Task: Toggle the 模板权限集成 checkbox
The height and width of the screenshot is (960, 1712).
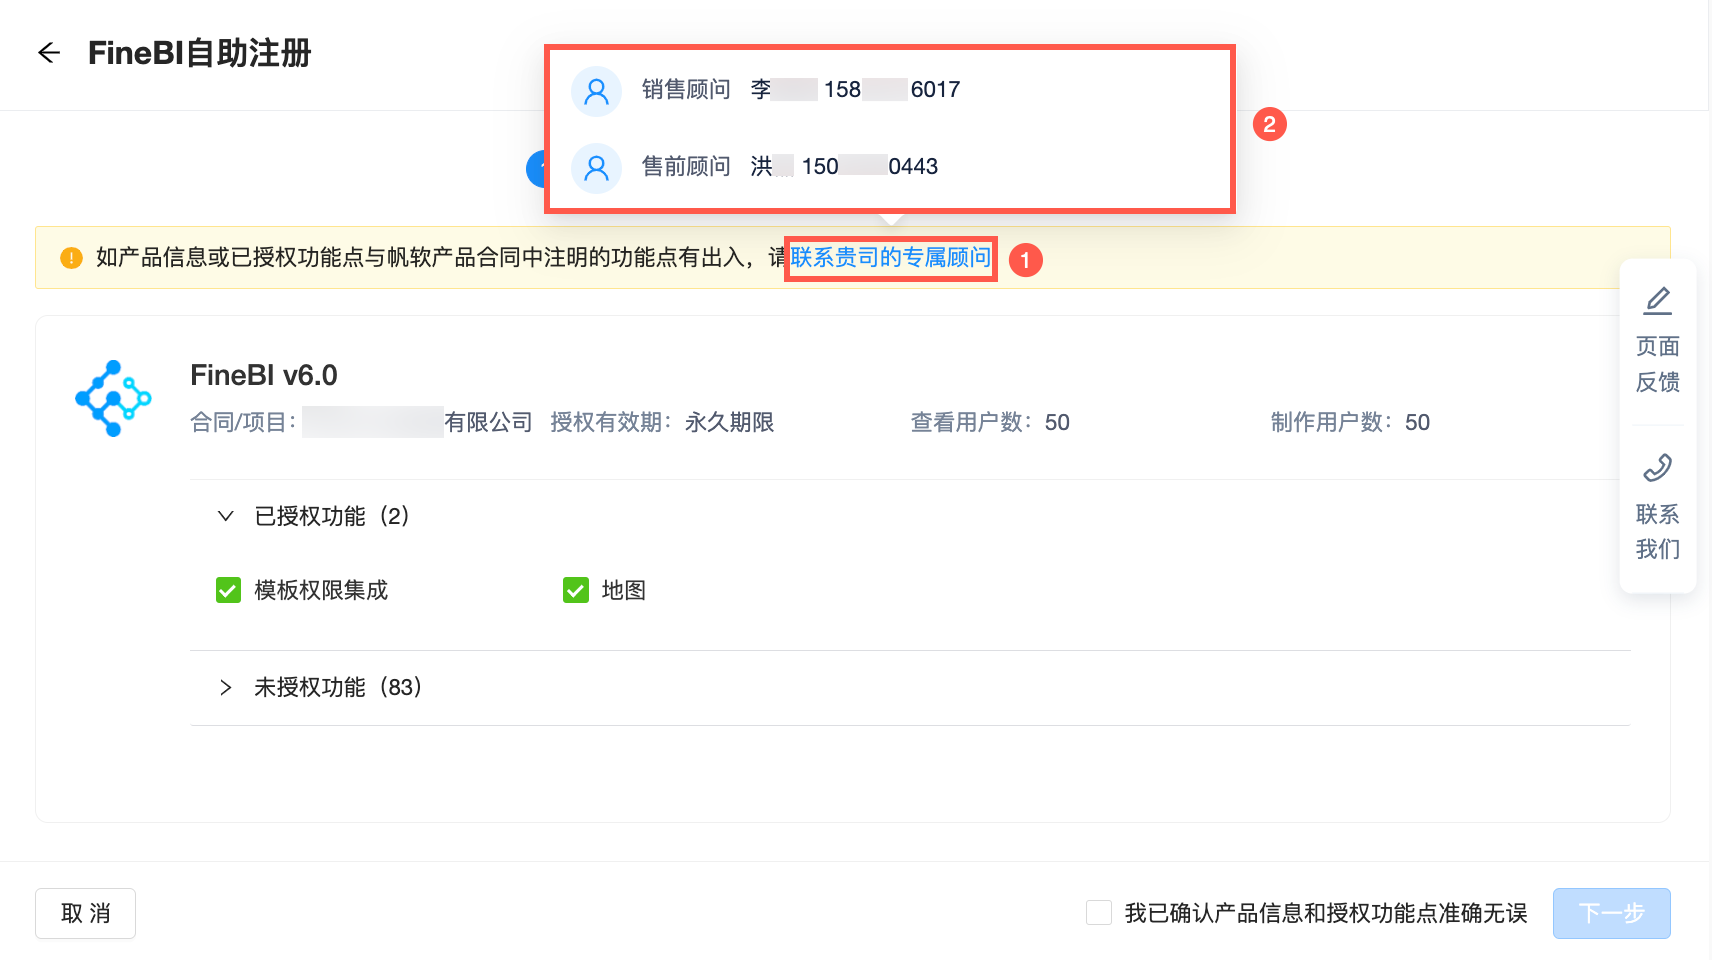Action: click(228, 591)
